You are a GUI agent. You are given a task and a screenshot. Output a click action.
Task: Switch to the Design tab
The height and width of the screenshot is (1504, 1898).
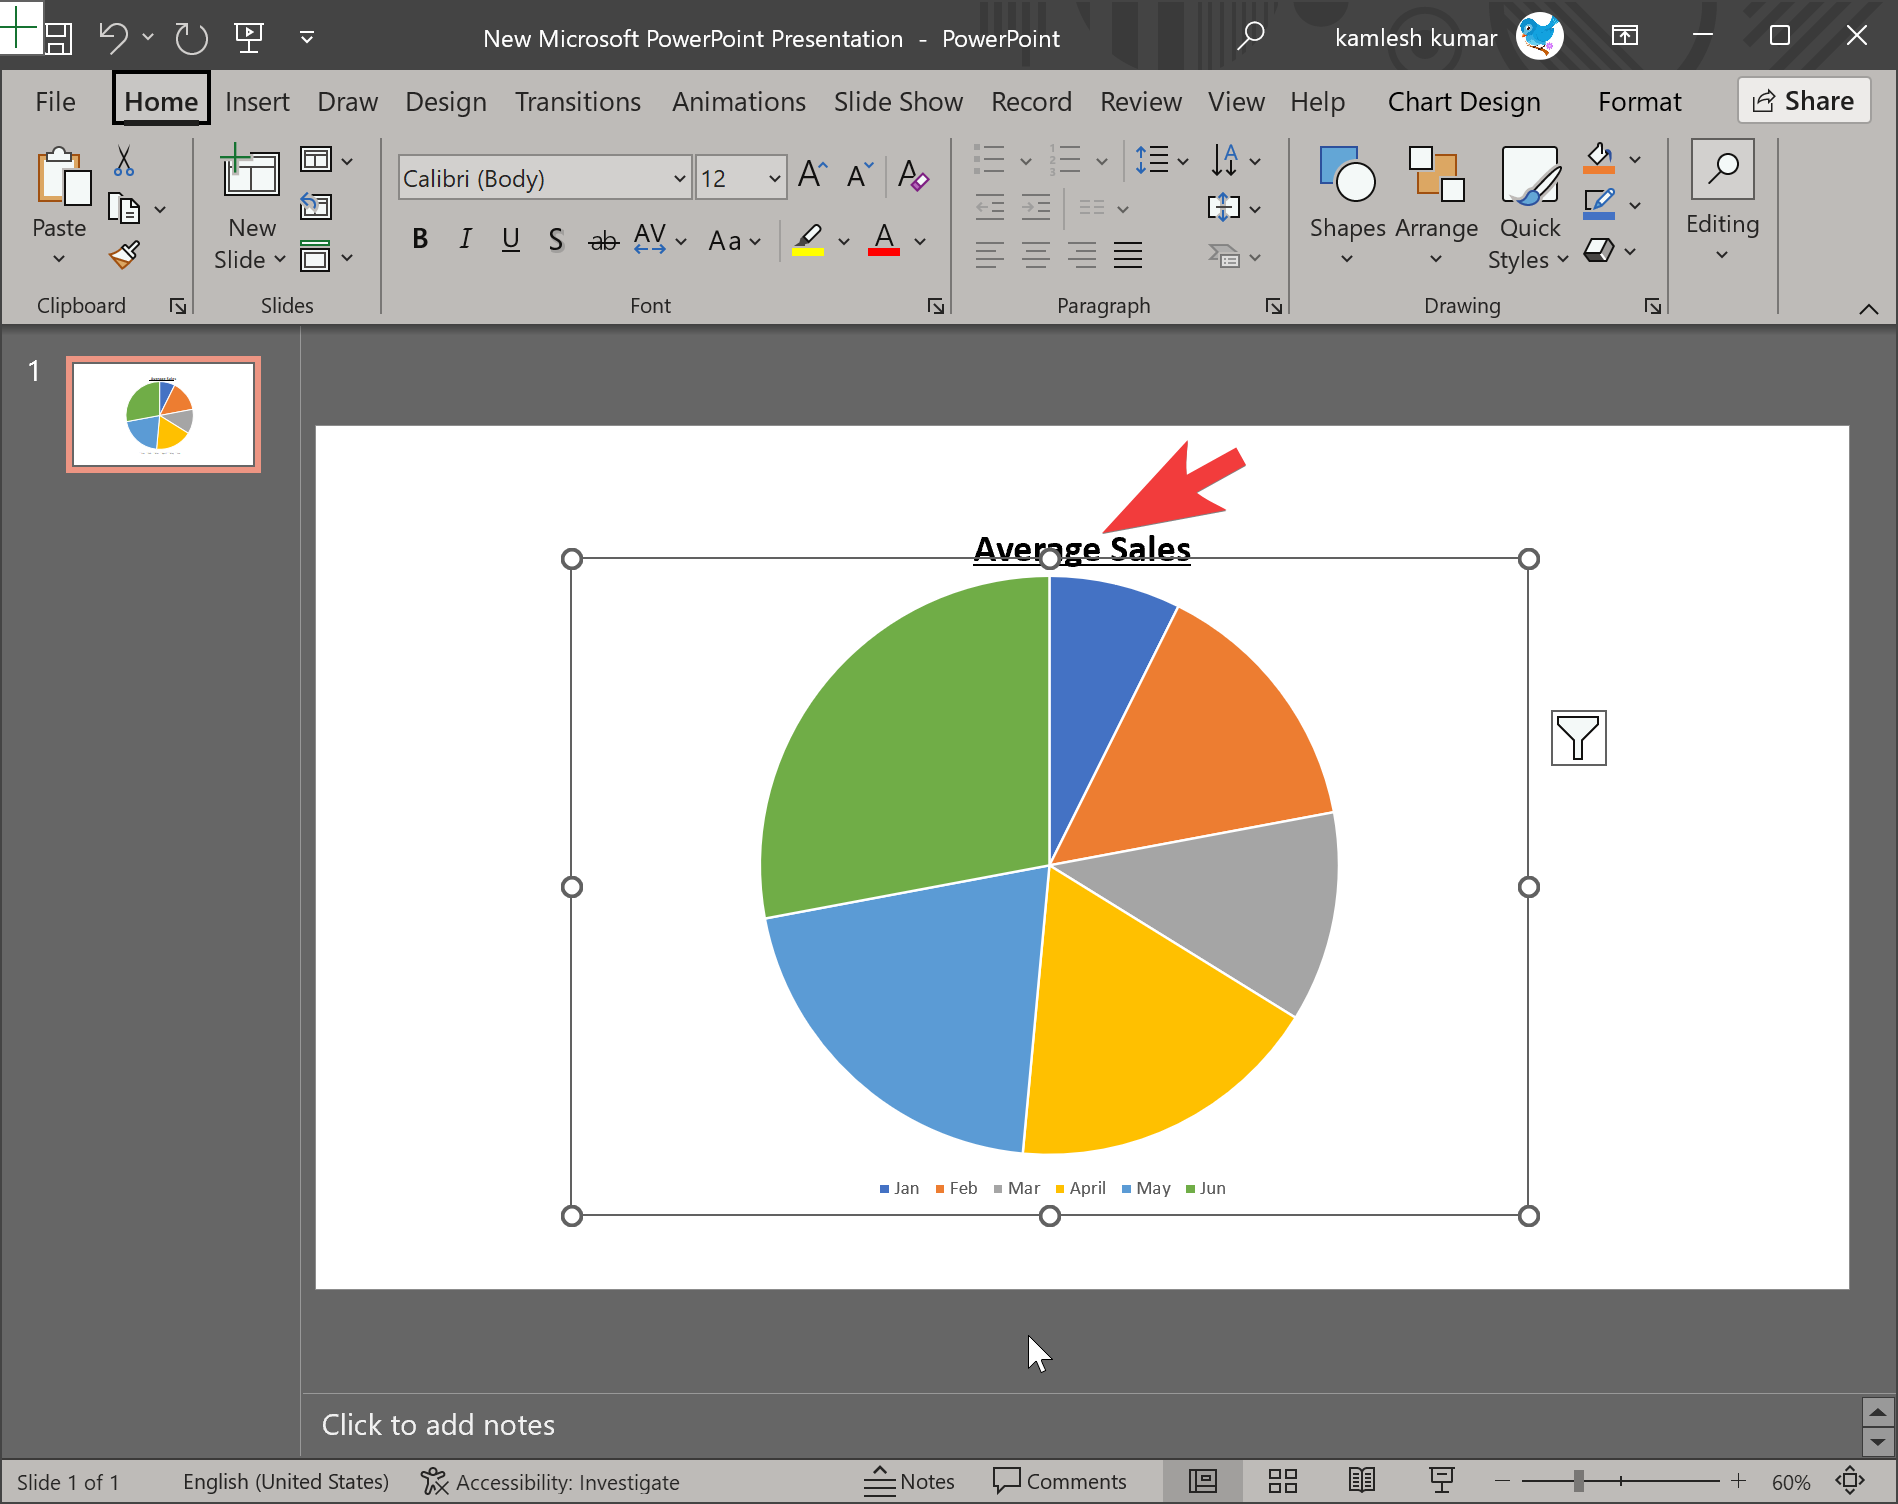446,102
